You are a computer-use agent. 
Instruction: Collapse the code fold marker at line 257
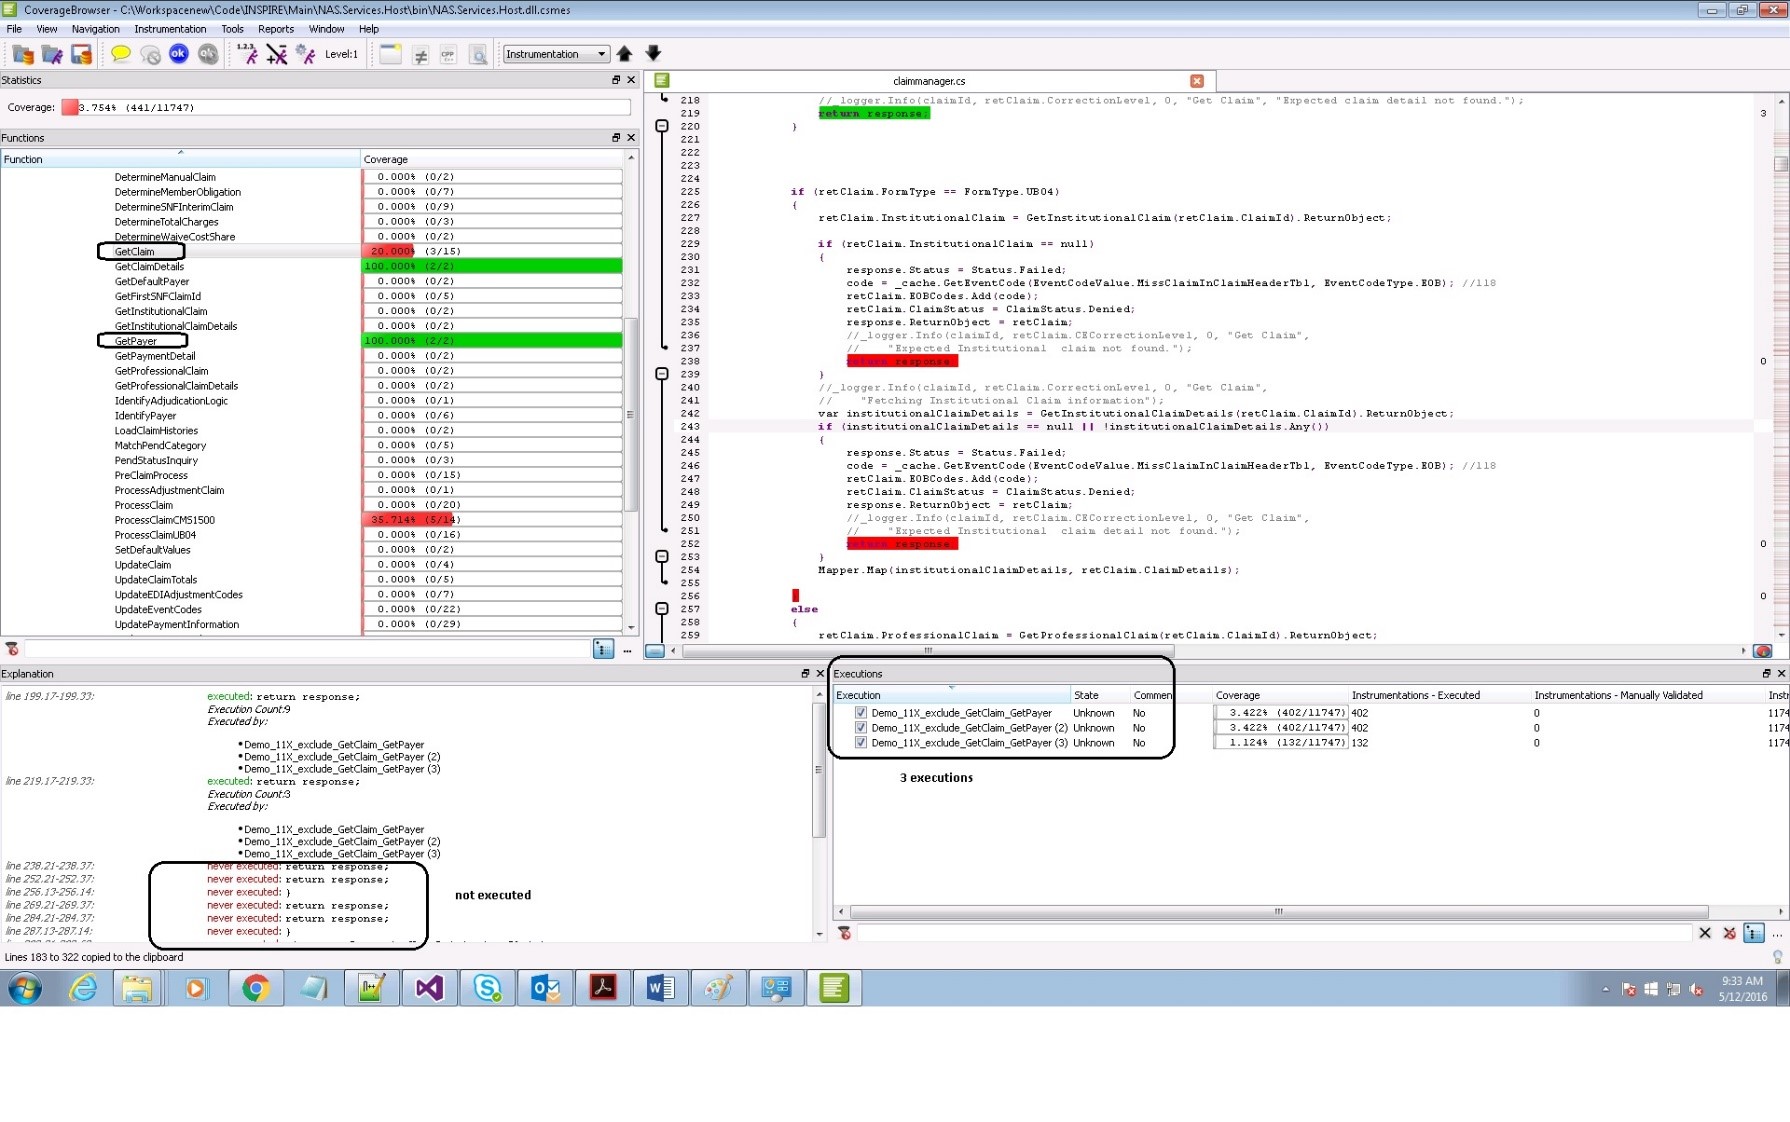661,609
